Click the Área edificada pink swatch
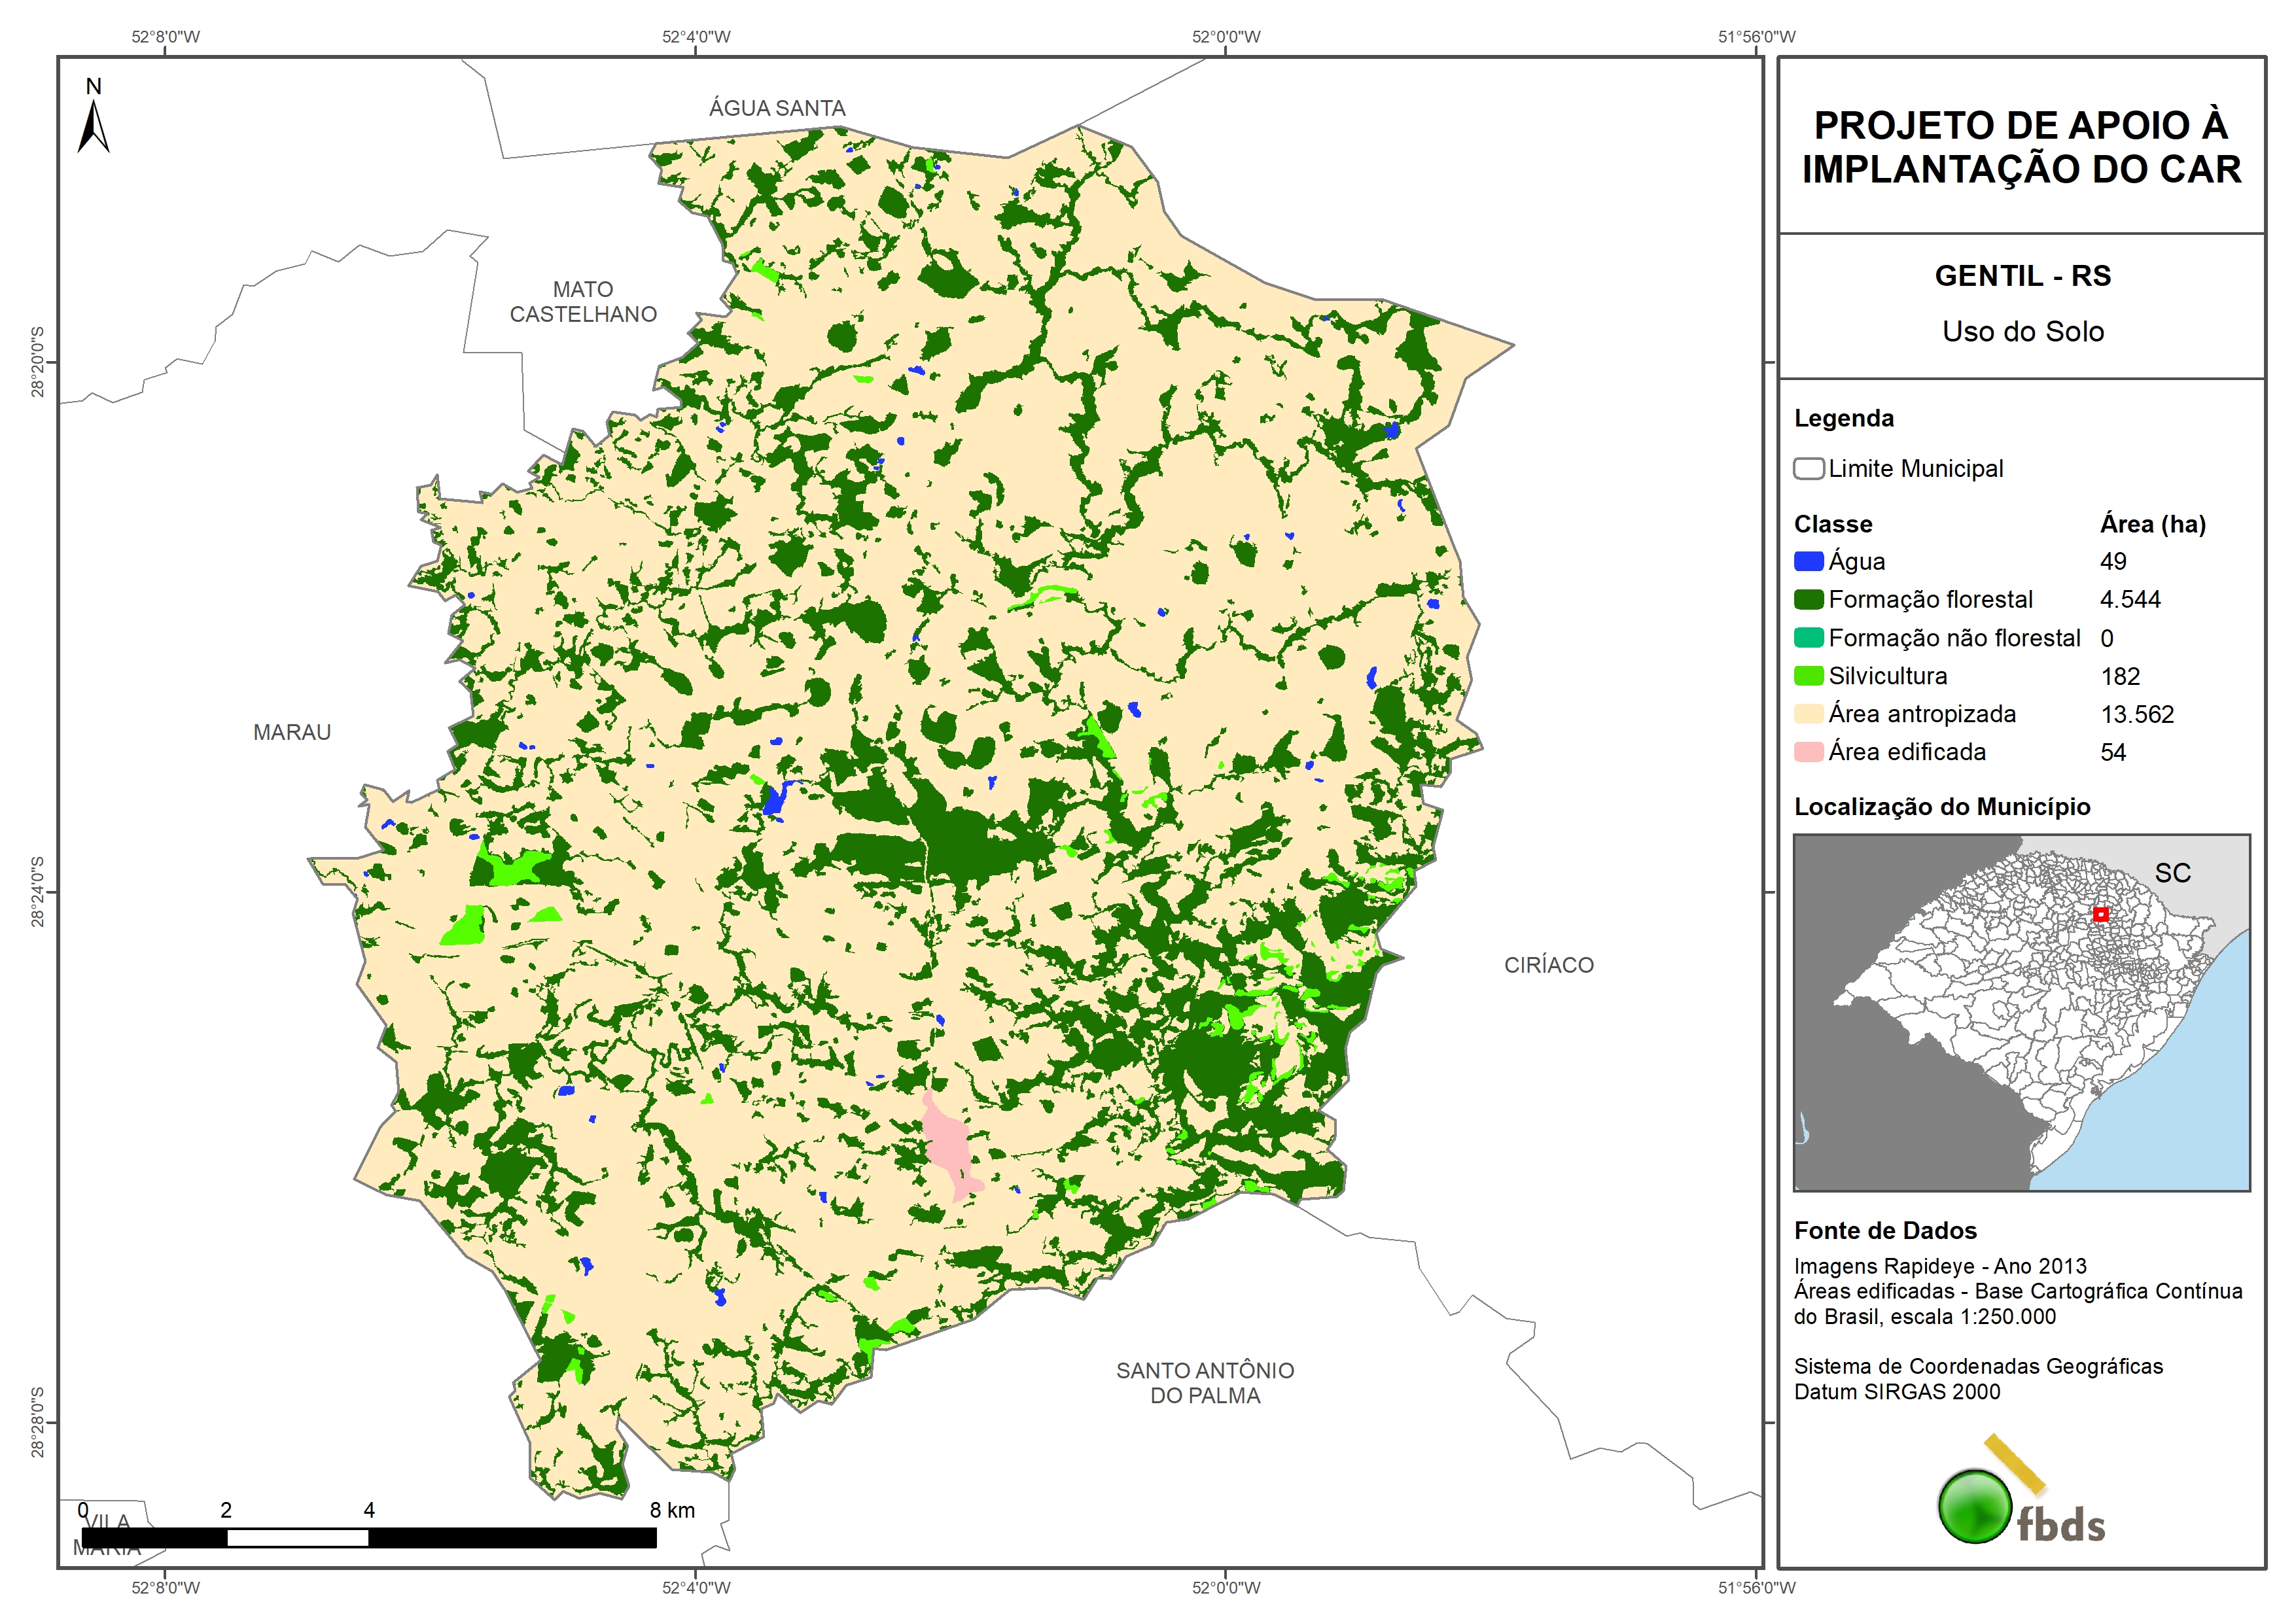Image resolution: width=2296 pixels, height=1623 pixels. coord(1808,752)
